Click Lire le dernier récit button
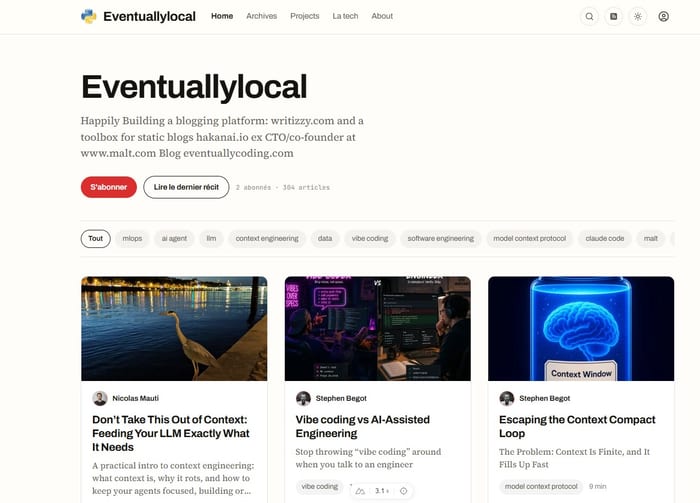The height and width of the screenshot is (503, 700). point(186,187)
